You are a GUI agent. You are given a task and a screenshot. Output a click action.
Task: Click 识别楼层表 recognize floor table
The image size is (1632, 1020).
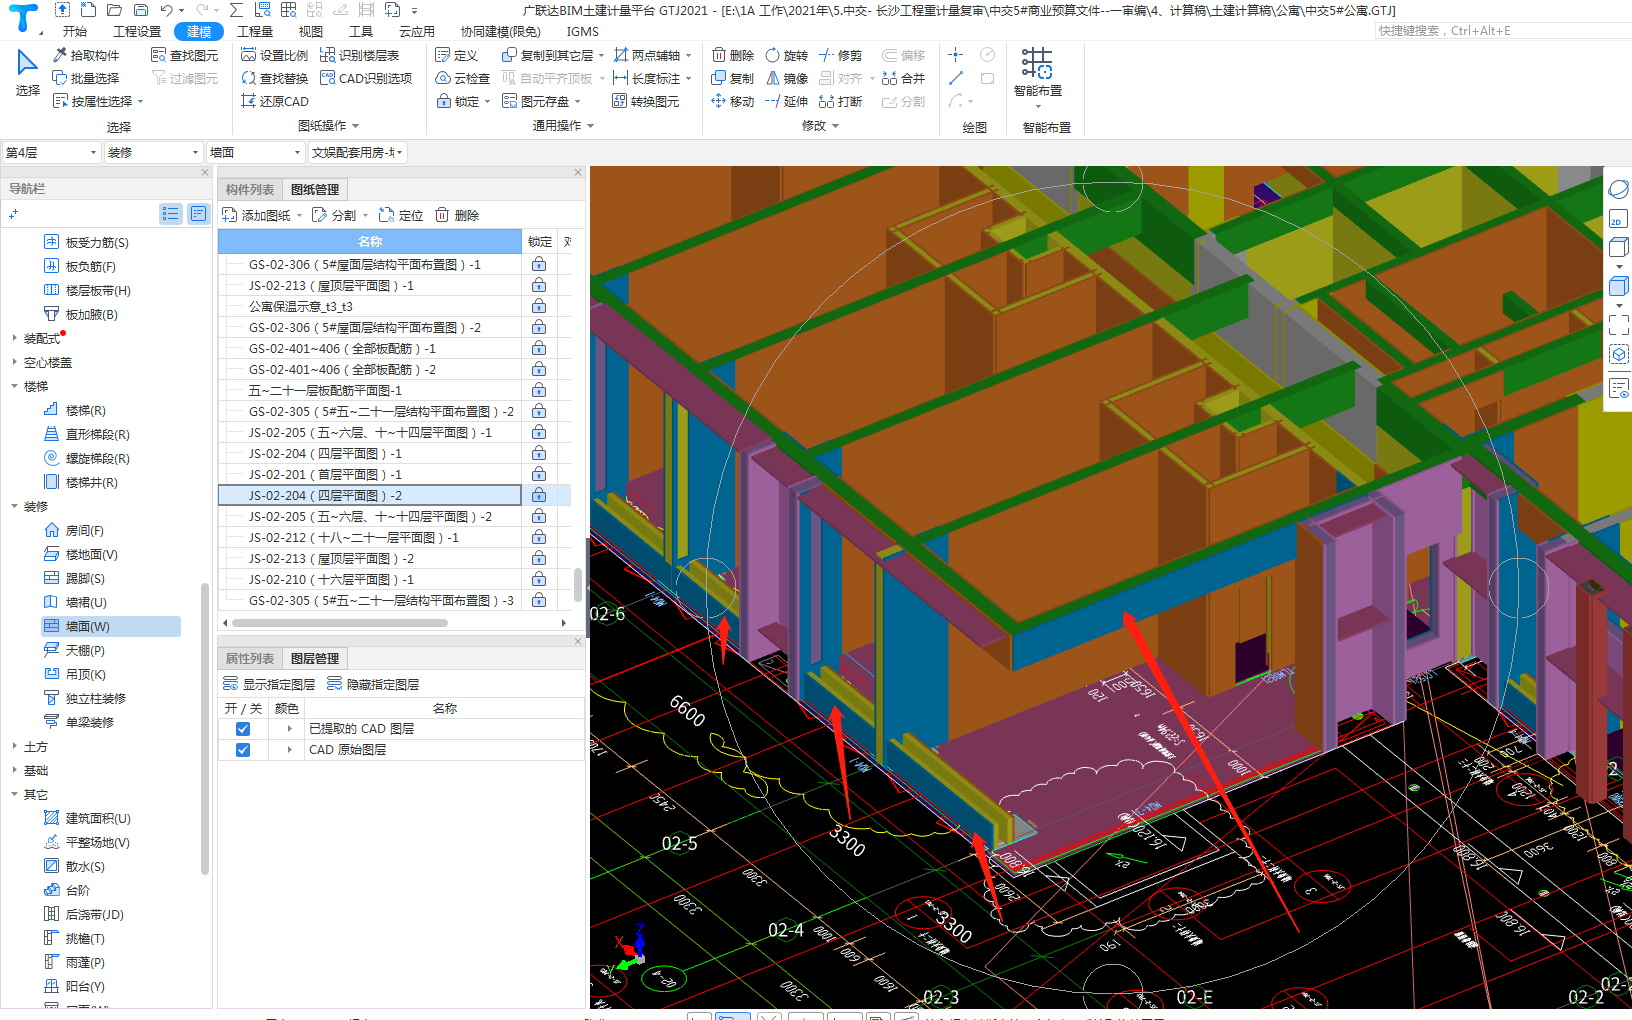click(x=360, y=55)
